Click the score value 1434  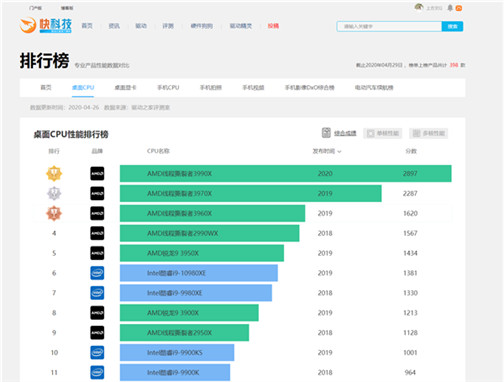(x=410, y=253)
